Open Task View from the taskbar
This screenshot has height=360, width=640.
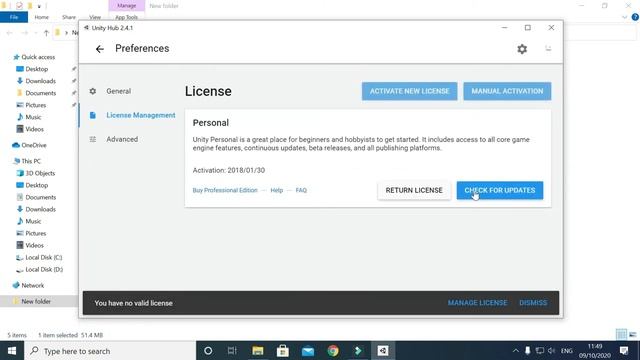click(232, 351)
